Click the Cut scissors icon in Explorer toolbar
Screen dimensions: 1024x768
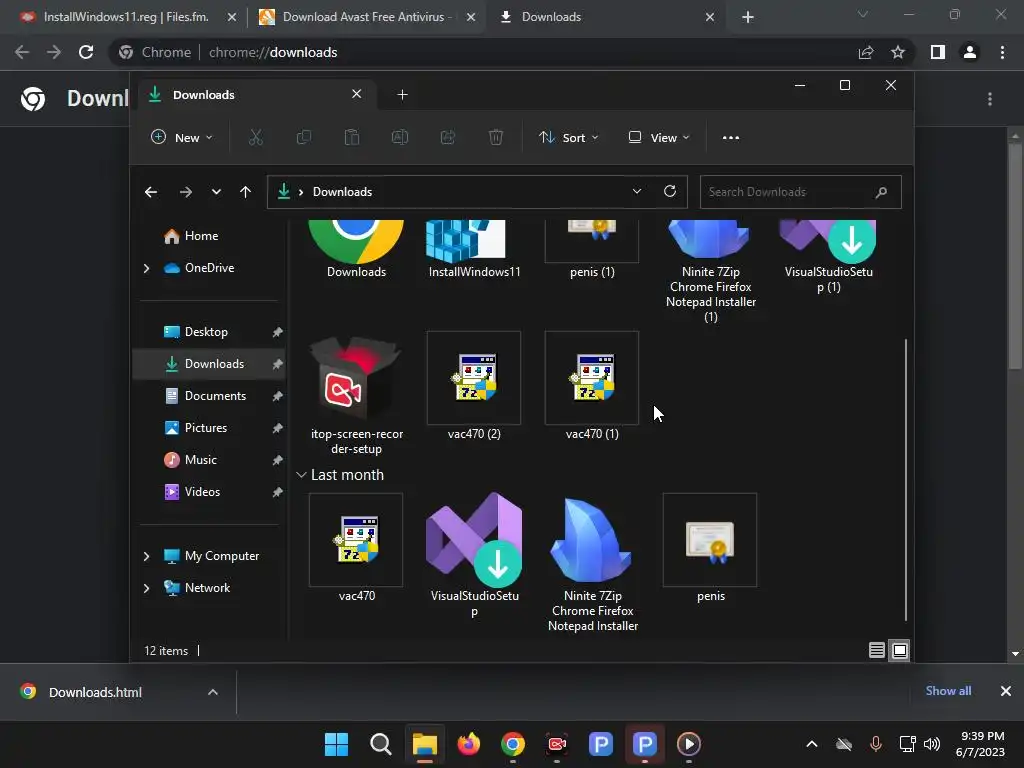[x=255, y=137]
